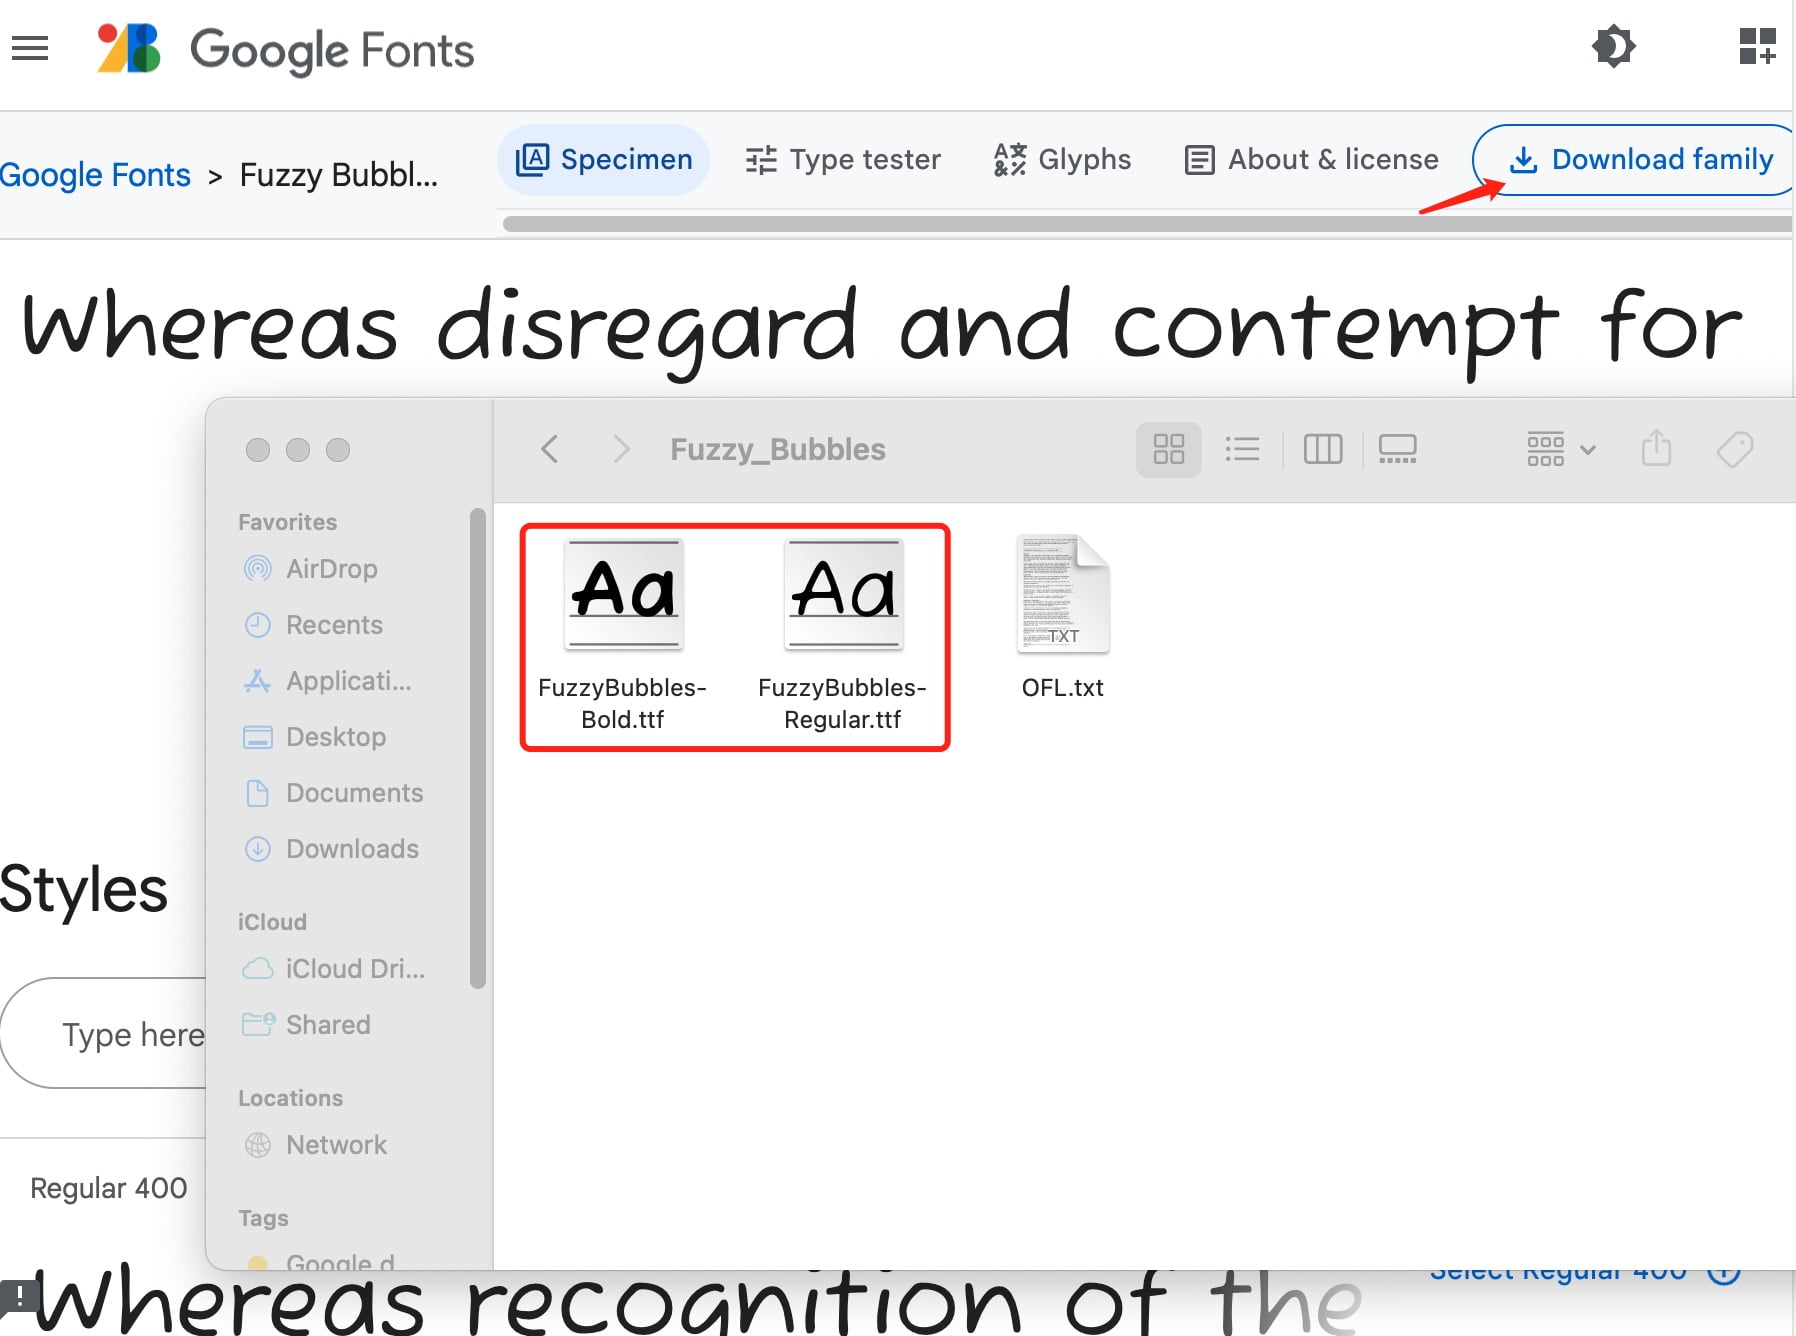
Task: Open the selected families grid icon
Action: click(1757, 46)
